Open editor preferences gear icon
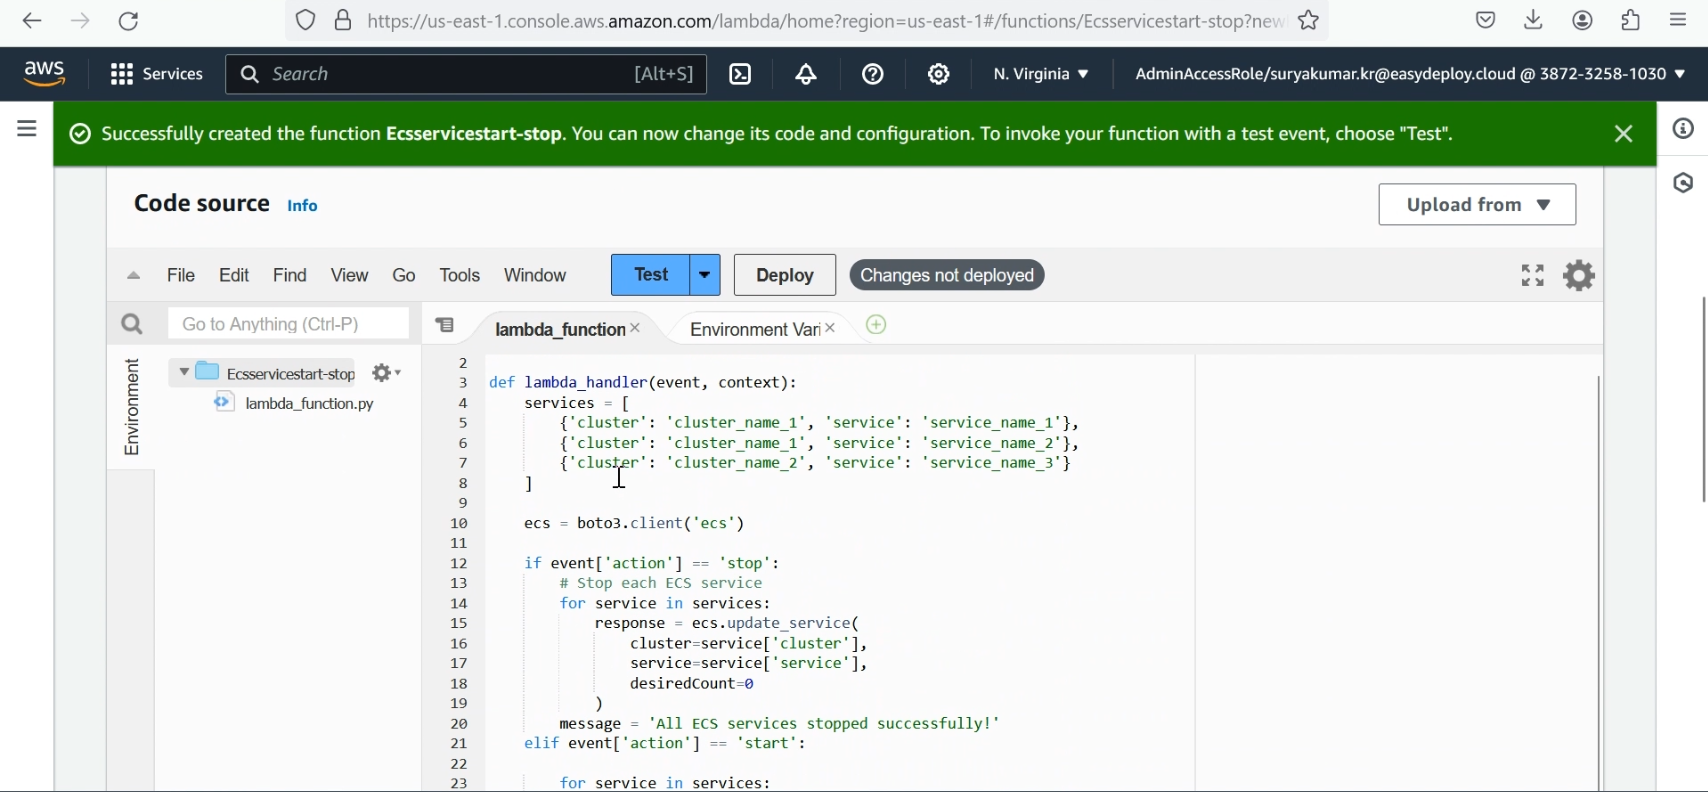 [x=1579, y=275]
